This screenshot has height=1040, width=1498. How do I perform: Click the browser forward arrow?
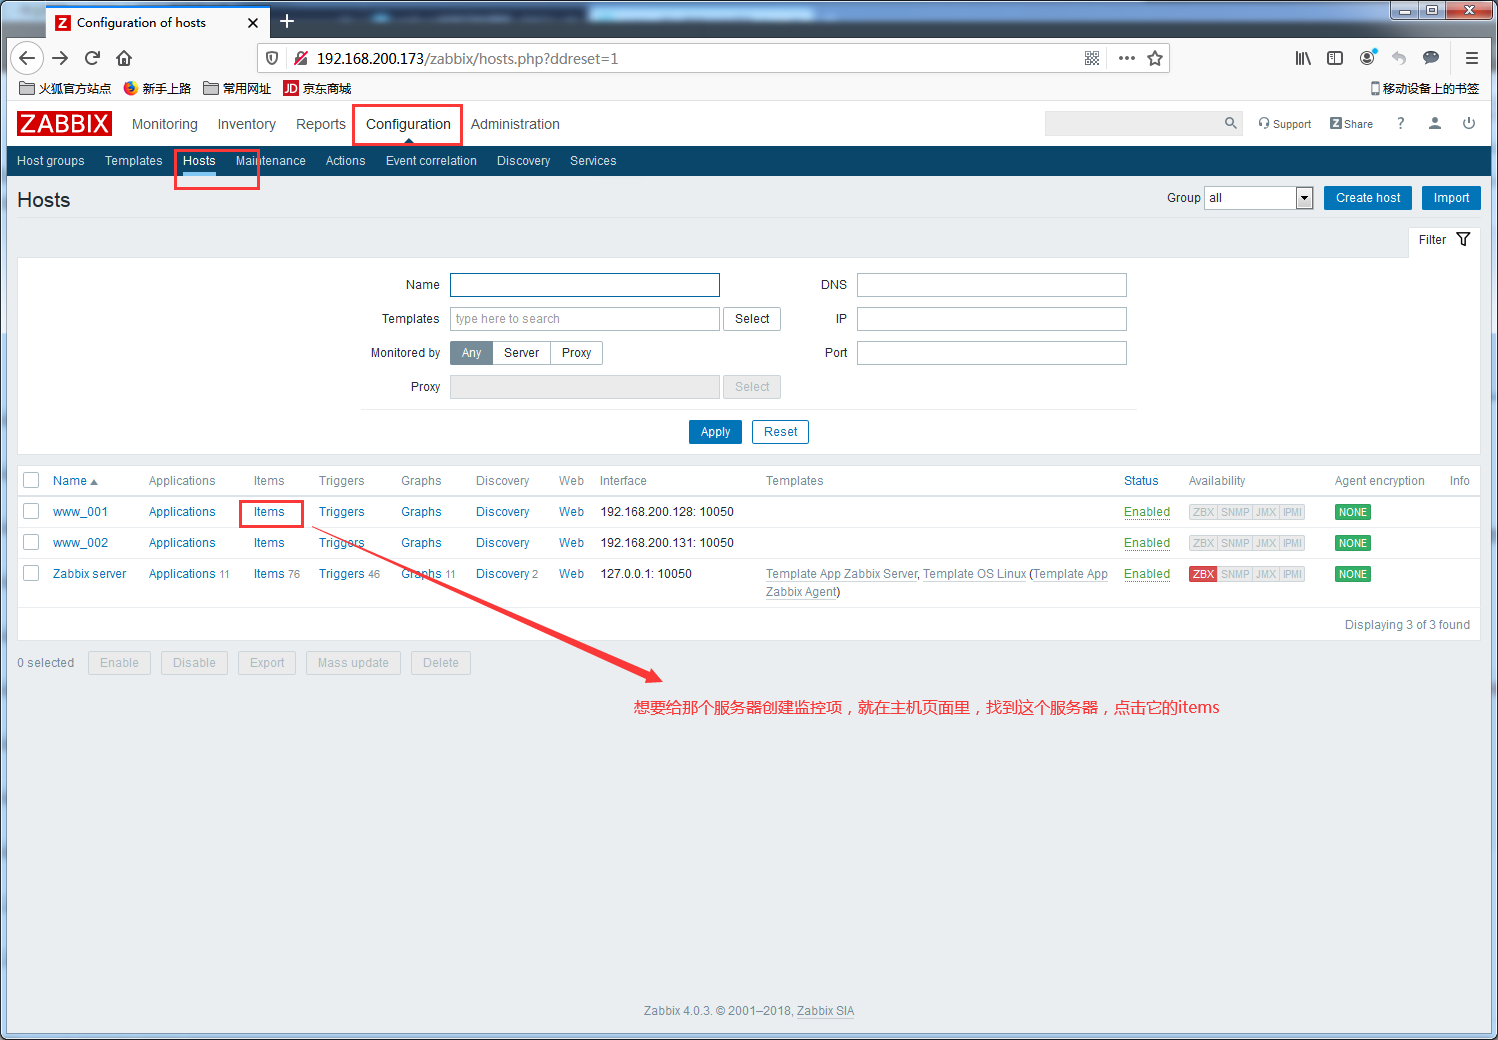click(x=60, y=58)
